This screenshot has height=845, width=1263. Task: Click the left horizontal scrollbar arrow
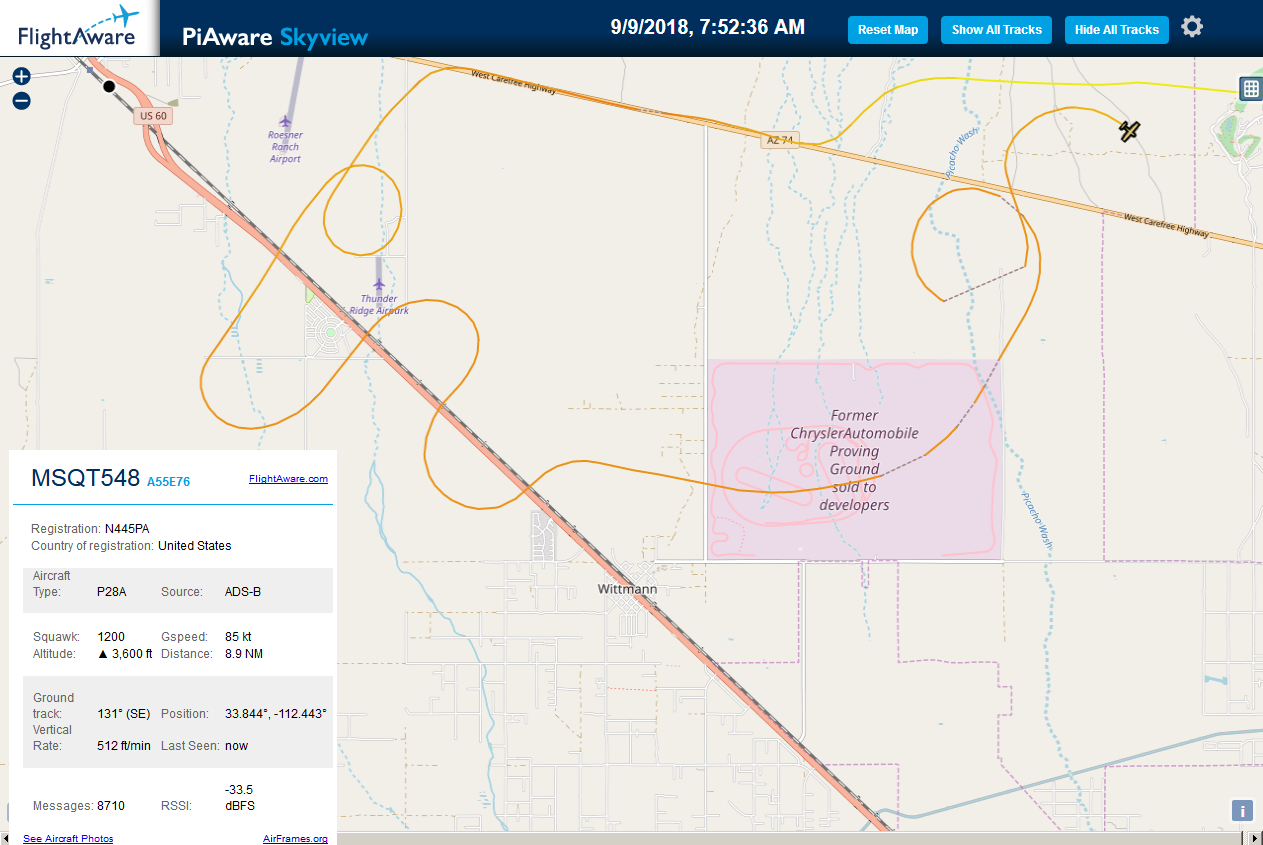tap(5, 838)
